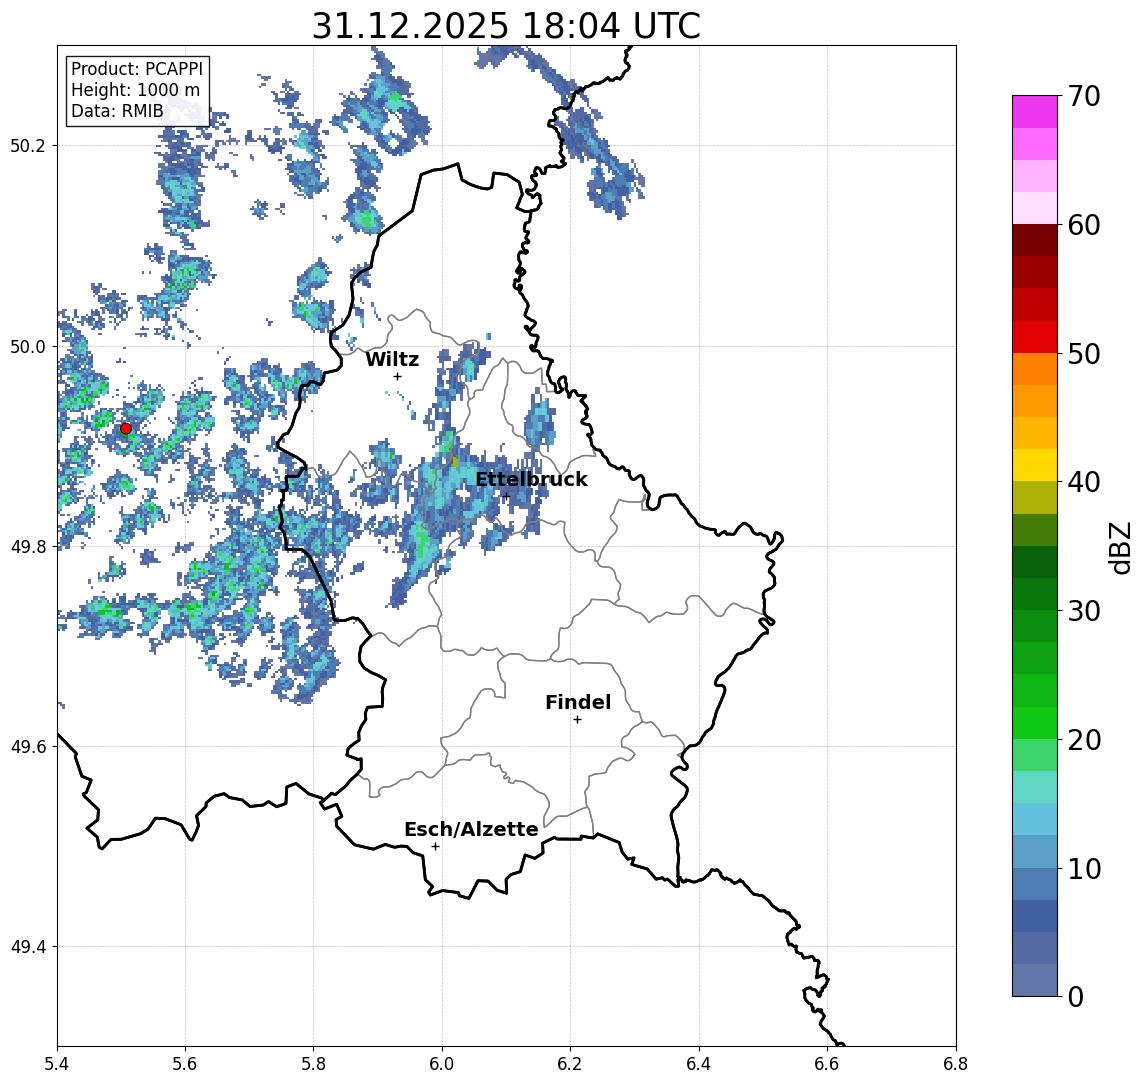
Task: Click the 31.12.2025 18:04 UTC title
Action: coord(506,26)
